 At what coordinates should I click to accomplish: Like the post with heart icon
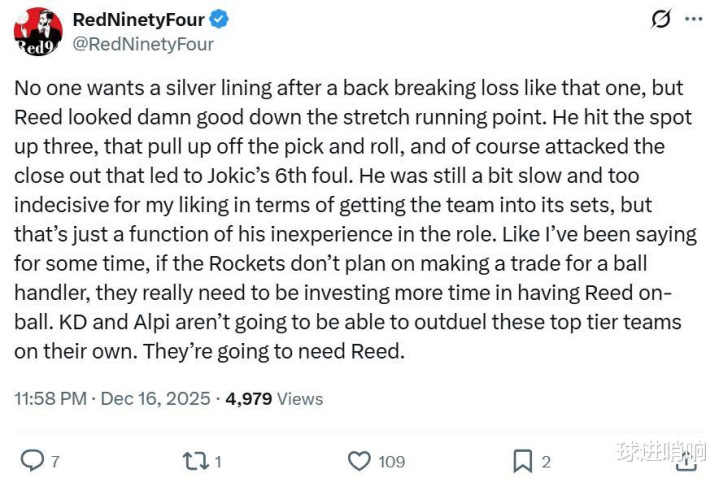click(359, 460)
